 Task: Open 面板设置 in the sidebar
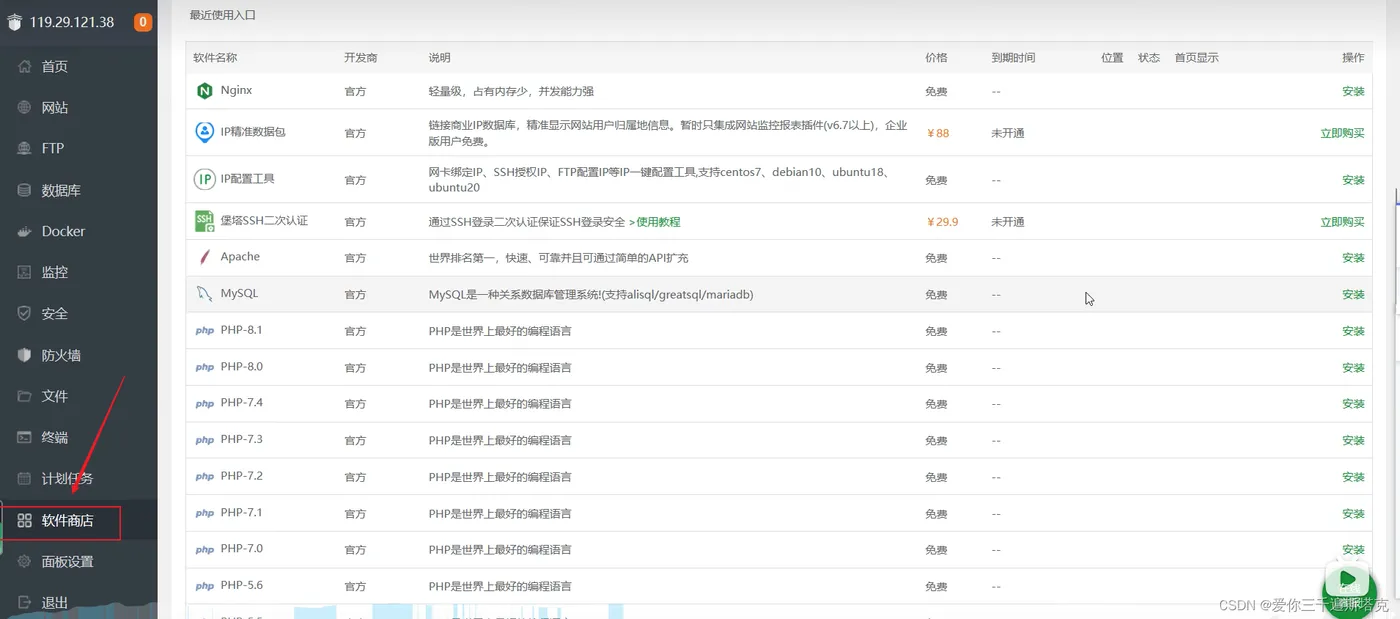pyautogui.click(x=79, y=561)
